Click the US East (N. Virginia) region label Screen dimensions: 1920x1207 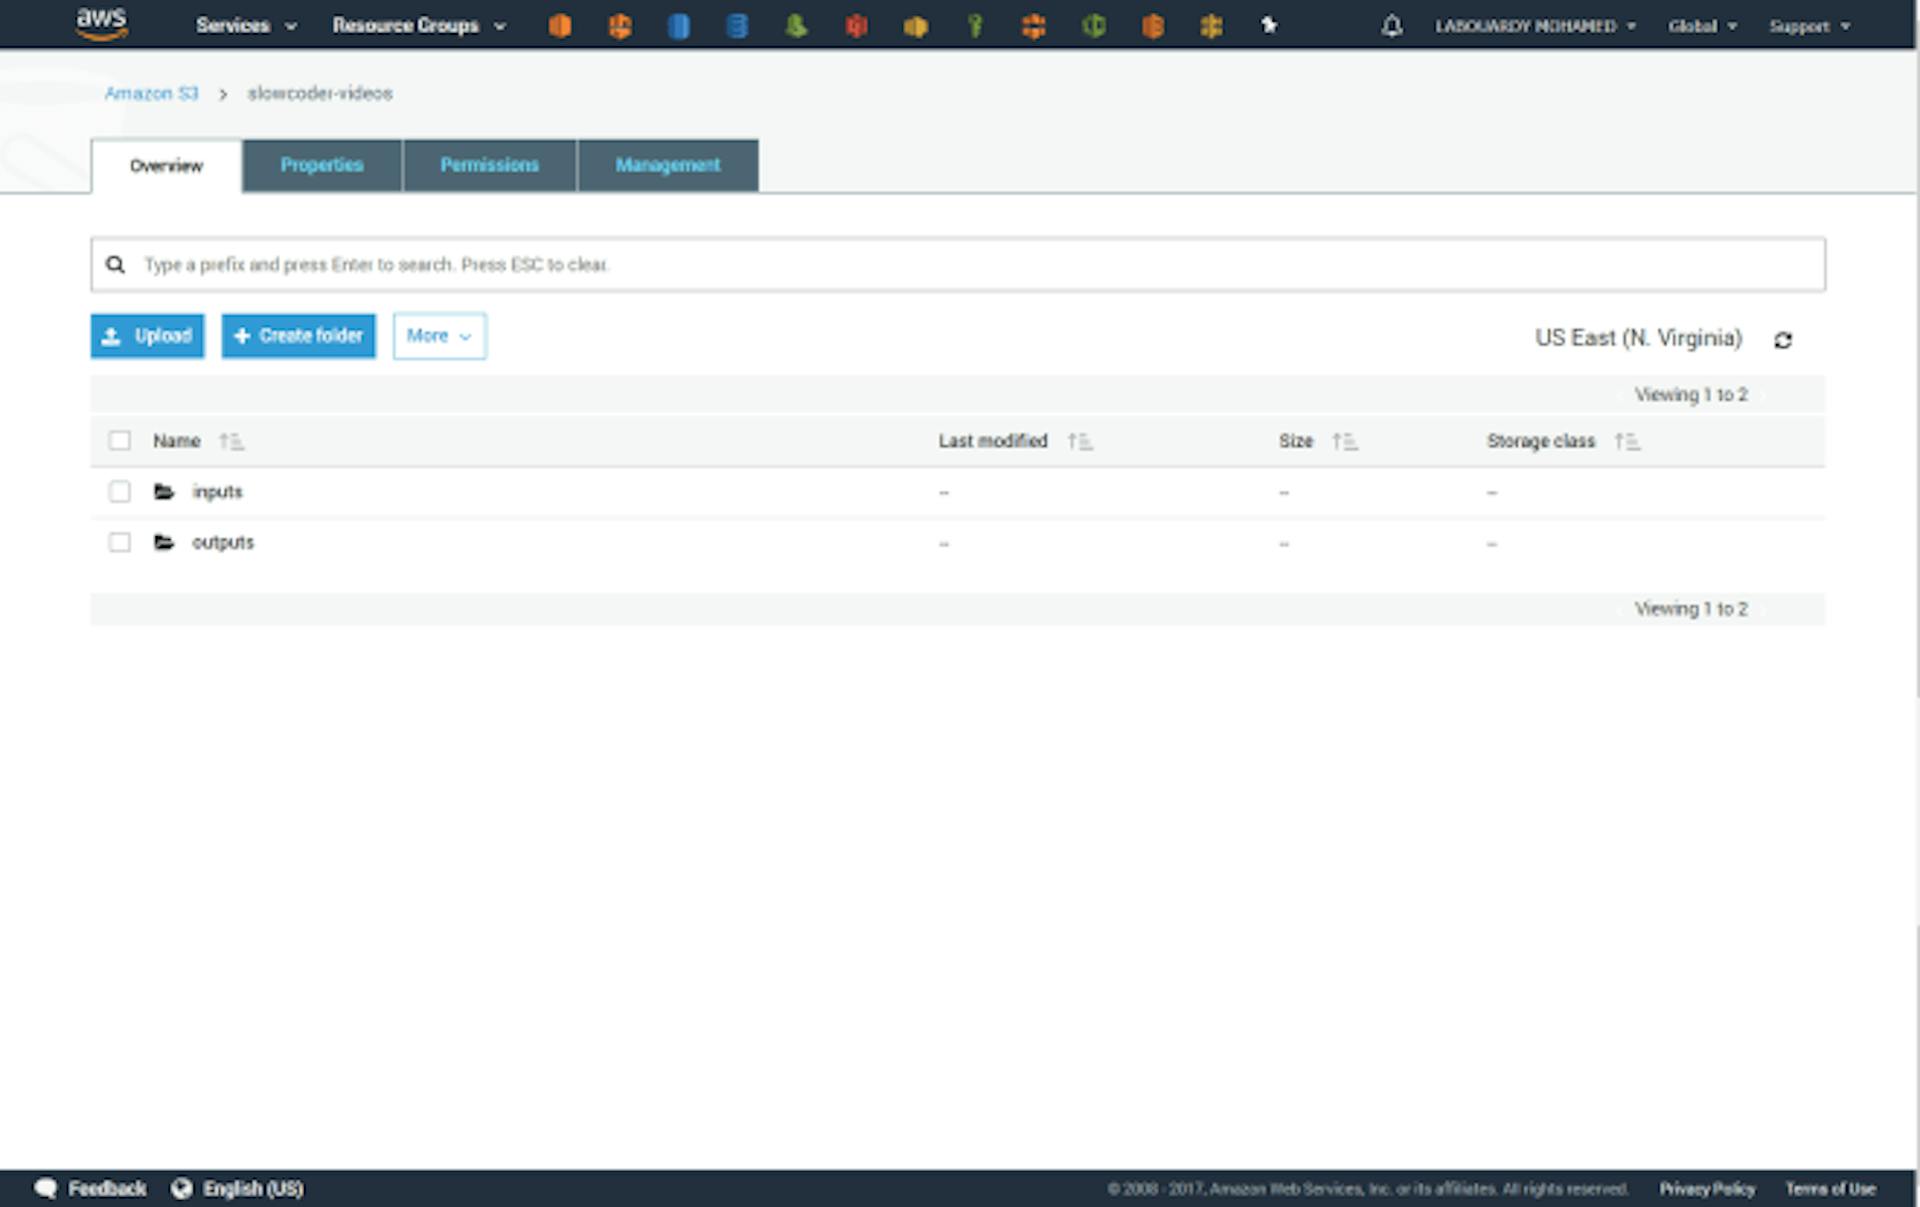coord(1638,338)
